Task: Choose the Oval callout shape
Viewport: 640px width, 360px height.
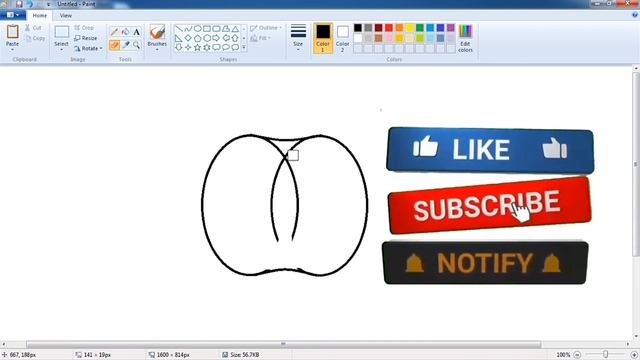Action: click(225, 47)
